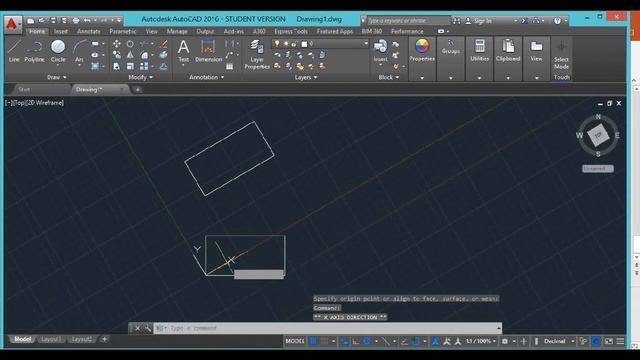Open the Utilities calculator panel button
This screenshot has width=640, height=360.
(x=480, y=51)
